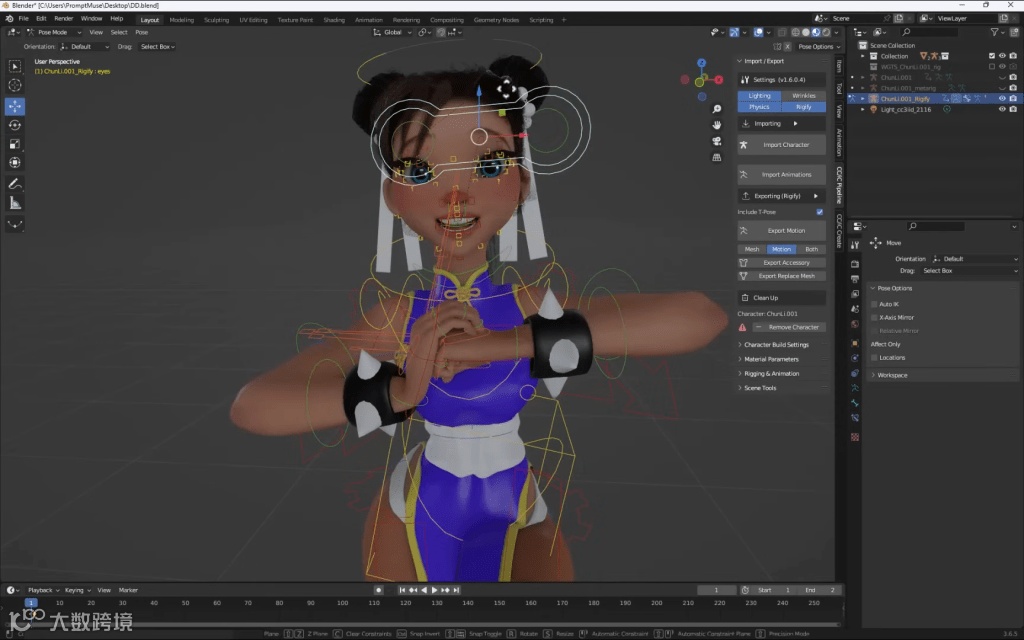Toggle the Wrinkles import option

coord(804,95)
